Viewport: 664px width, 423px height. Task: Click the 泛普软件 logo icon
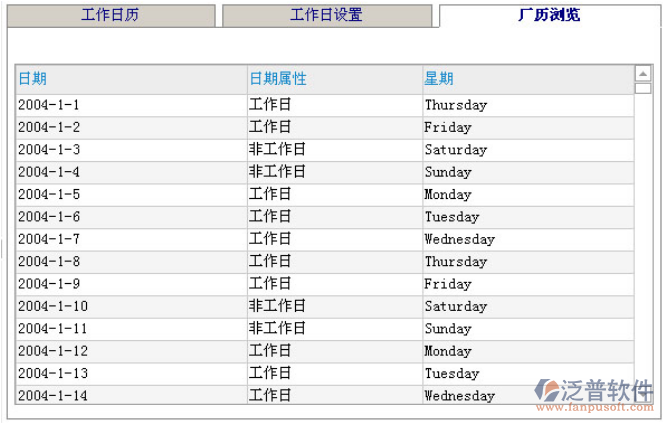pos(547,389)
